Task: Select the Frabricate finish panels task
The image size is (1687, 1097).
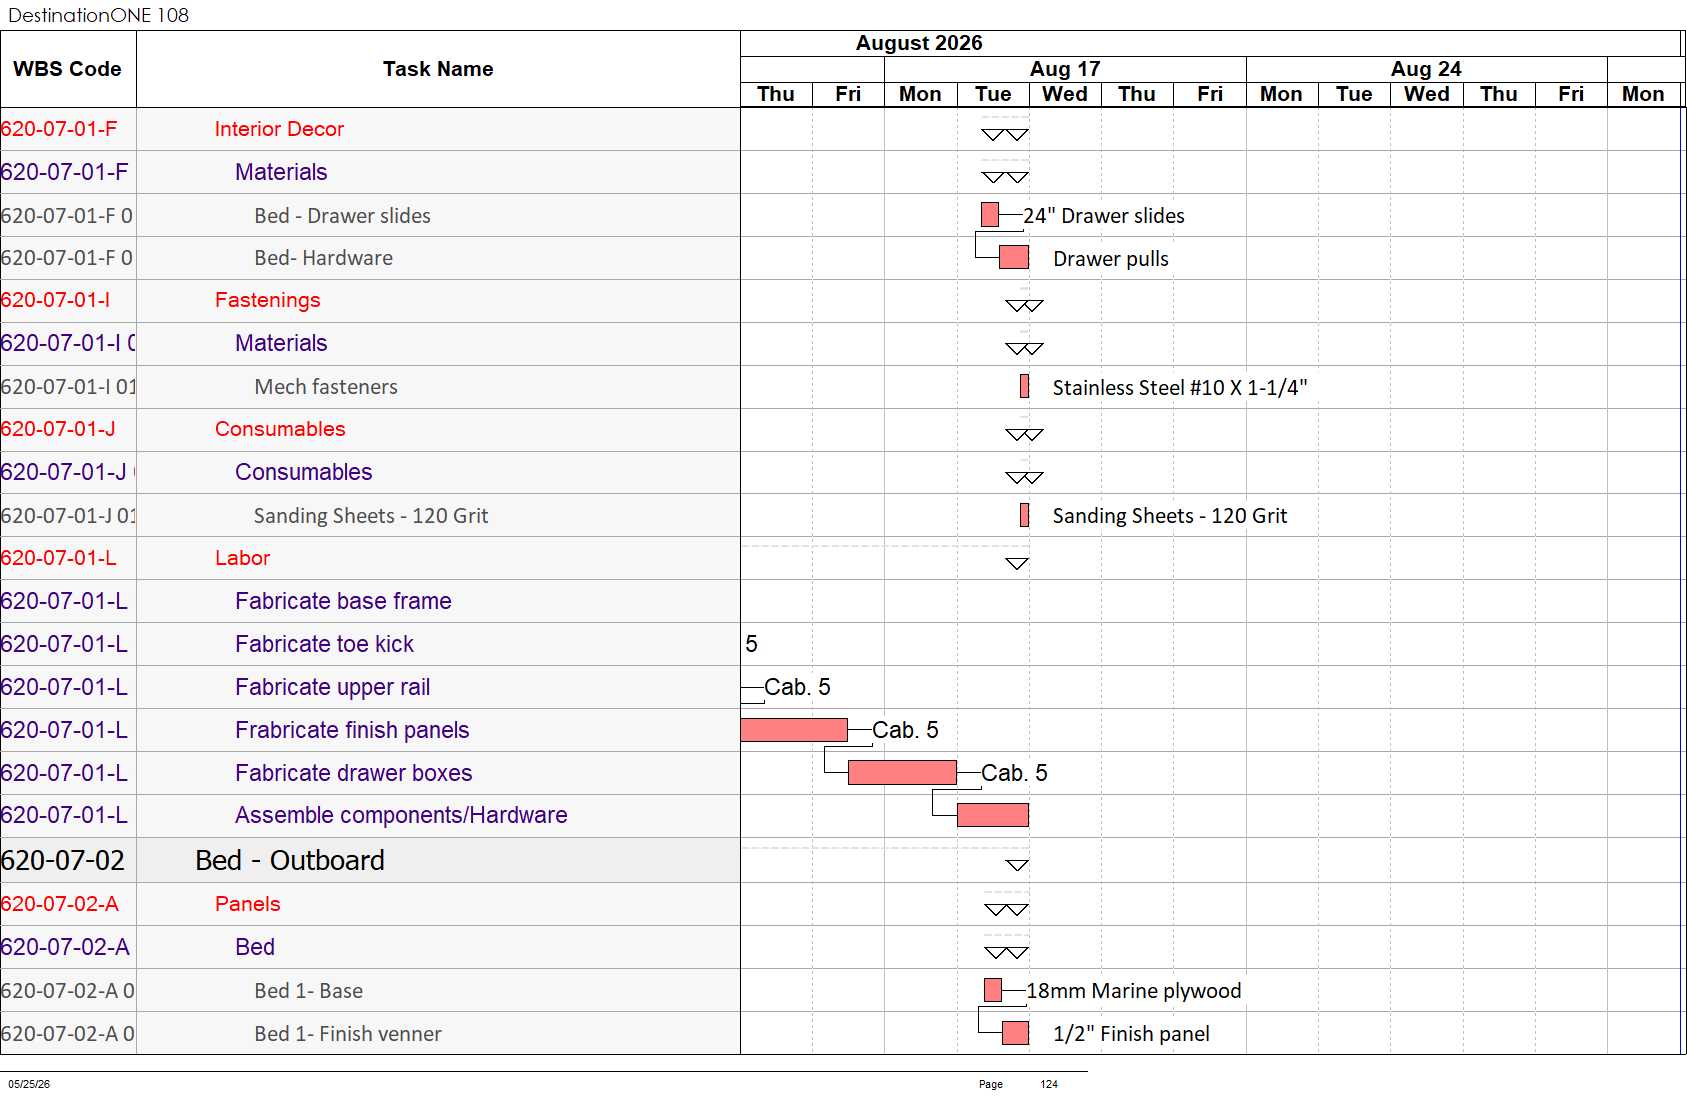Action: pos(352,730)
